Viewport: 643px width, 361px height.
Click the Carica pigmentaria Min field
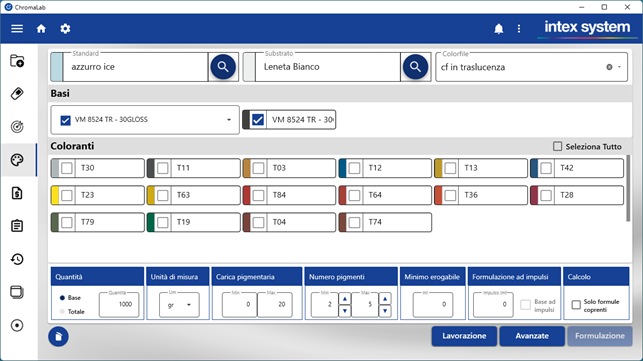(x=239, y=304)
